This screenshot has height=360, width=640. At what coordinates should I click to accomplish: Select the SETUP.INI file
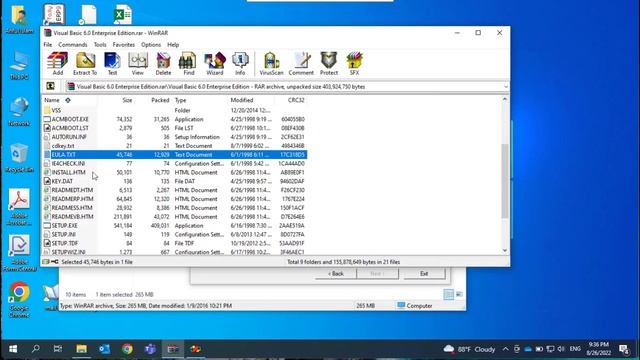point(175,235)
